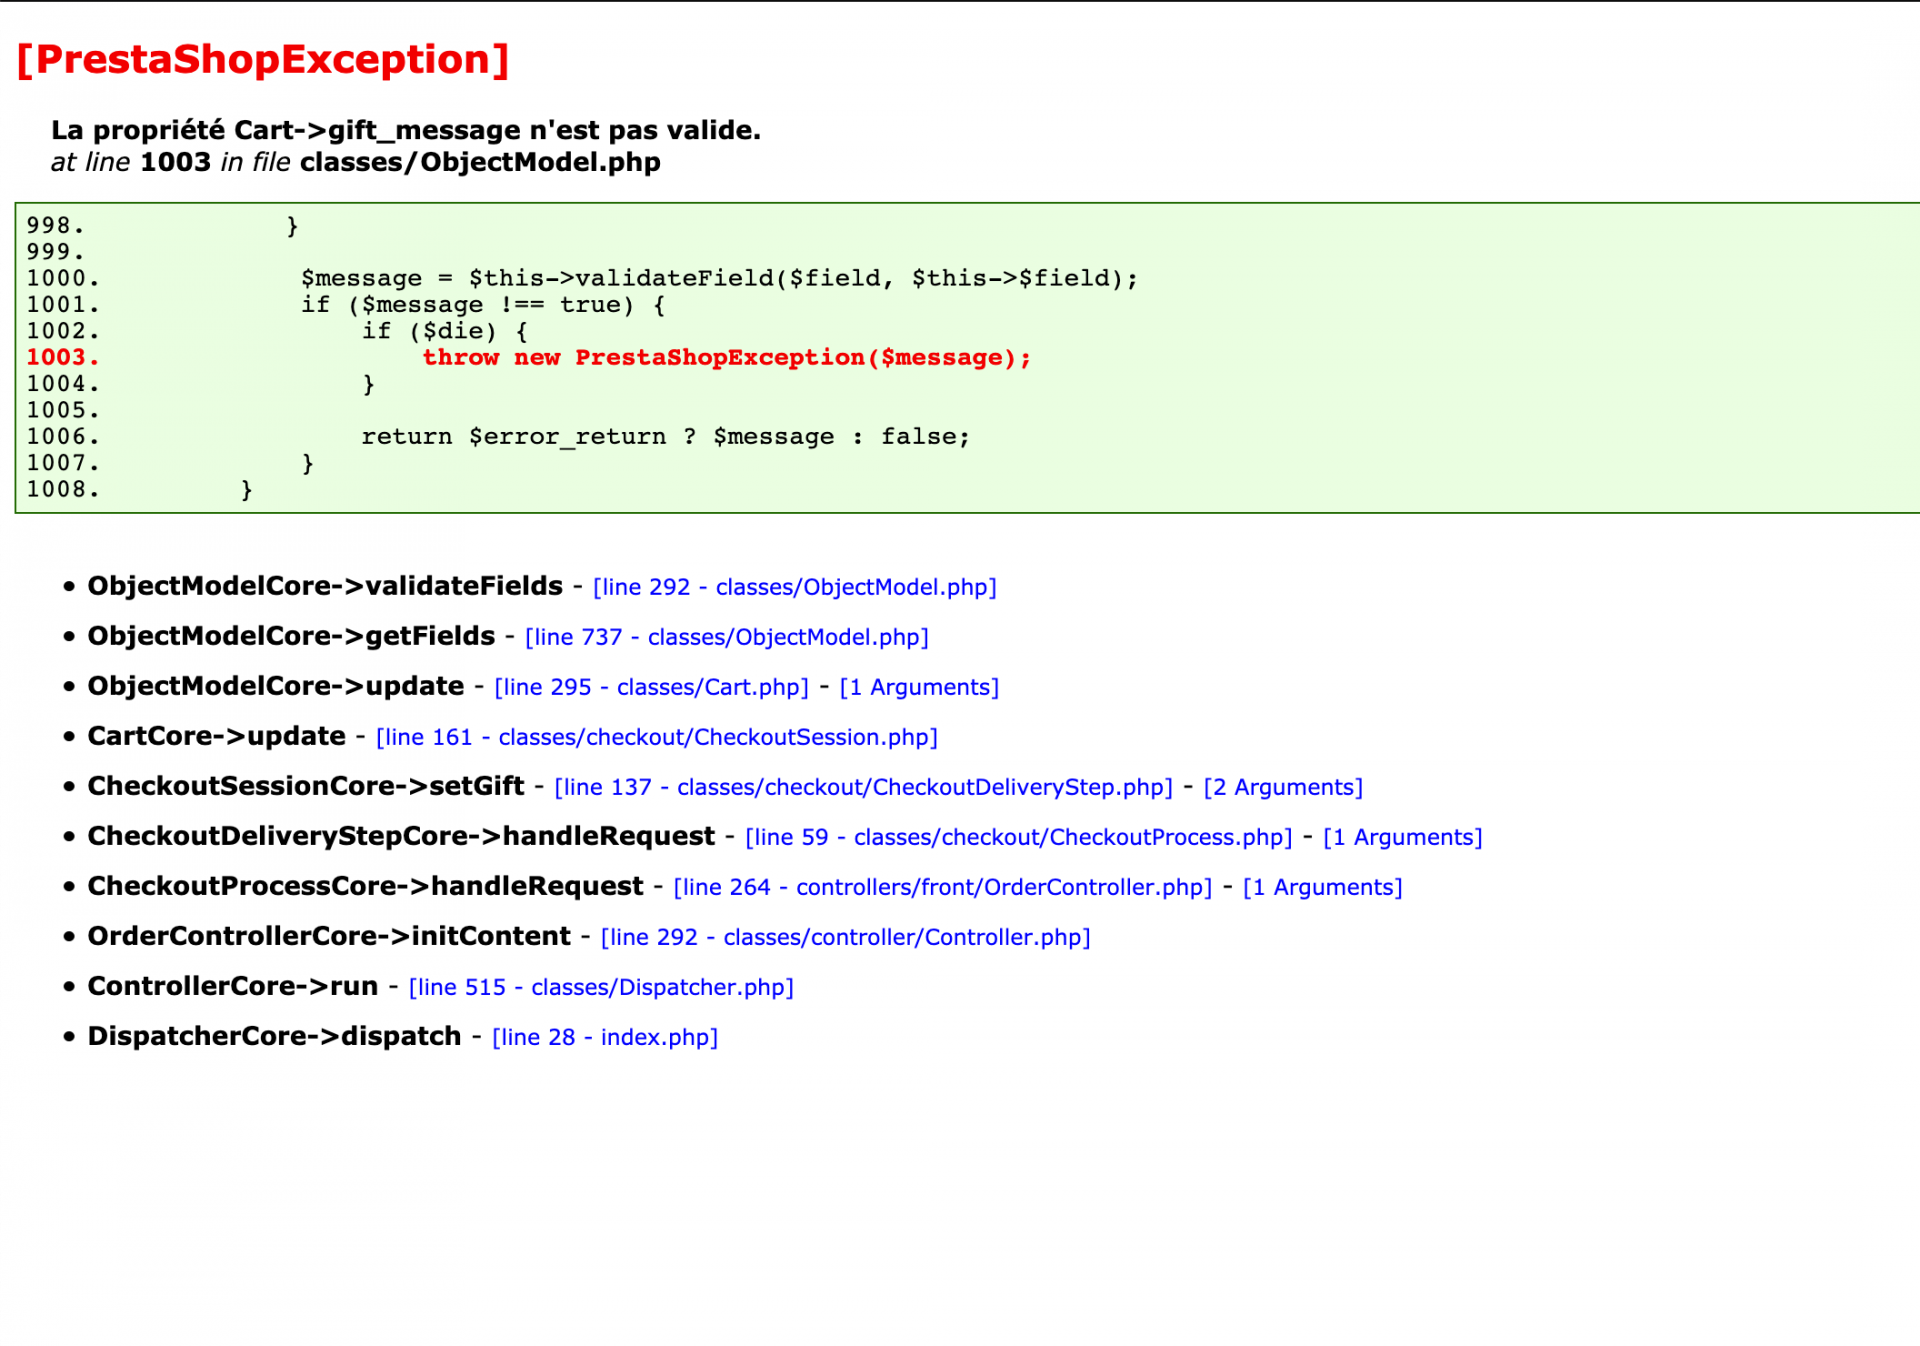Open line 264 OrderController.php link
Viewport: 1920px width, 1346px height.
(x=943, y=887)
